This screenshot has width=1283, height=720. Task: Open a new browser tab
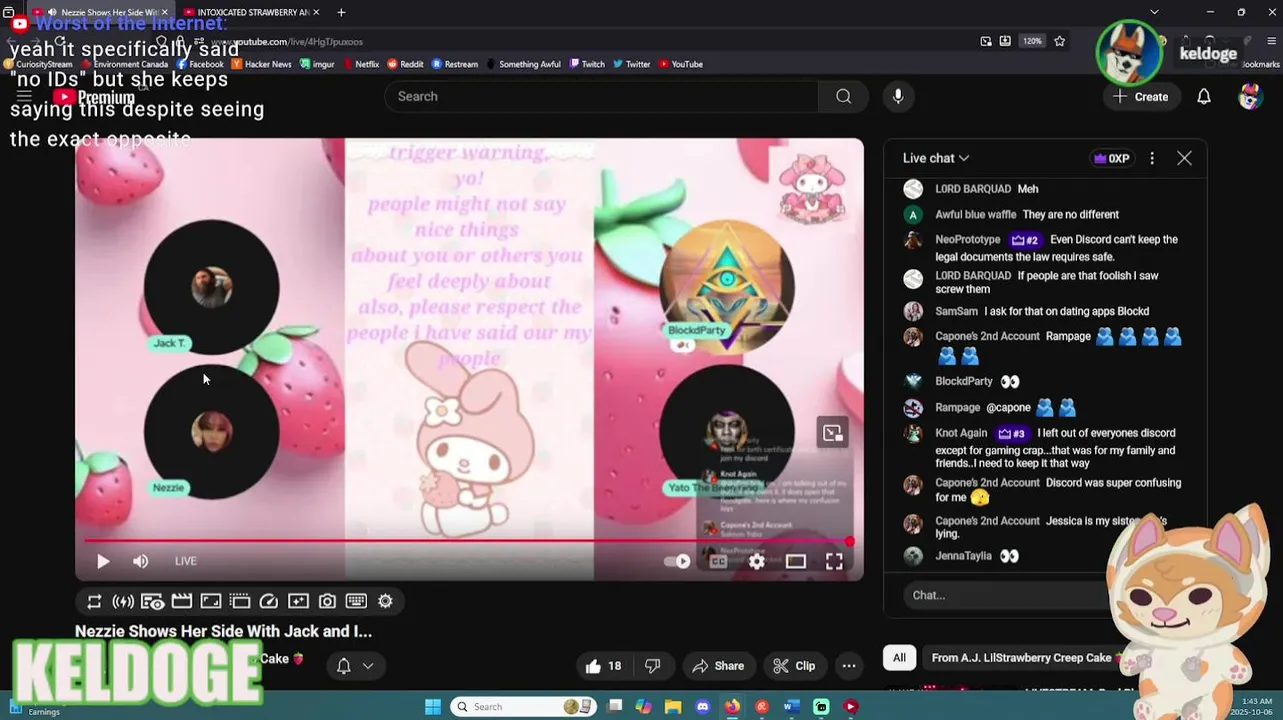[x=341, y=12]
